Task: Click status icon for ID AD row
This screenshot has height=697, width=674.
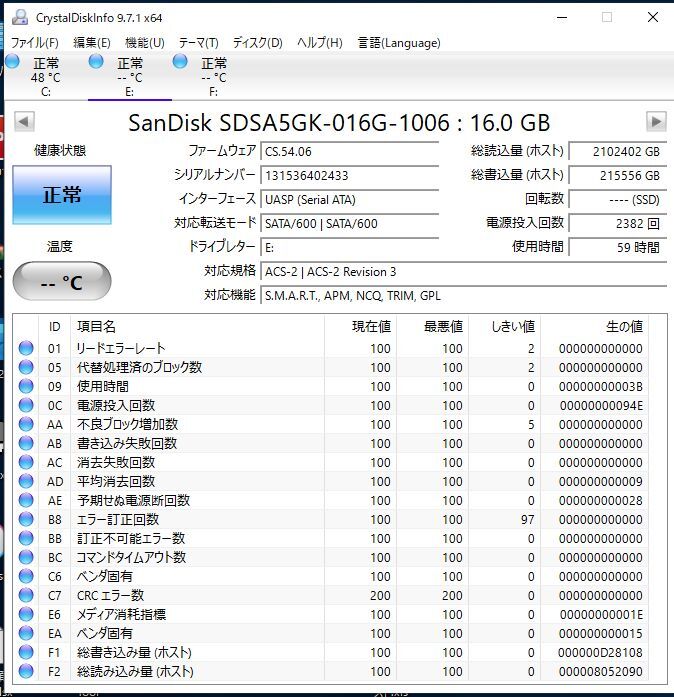Action: point(26,481)
